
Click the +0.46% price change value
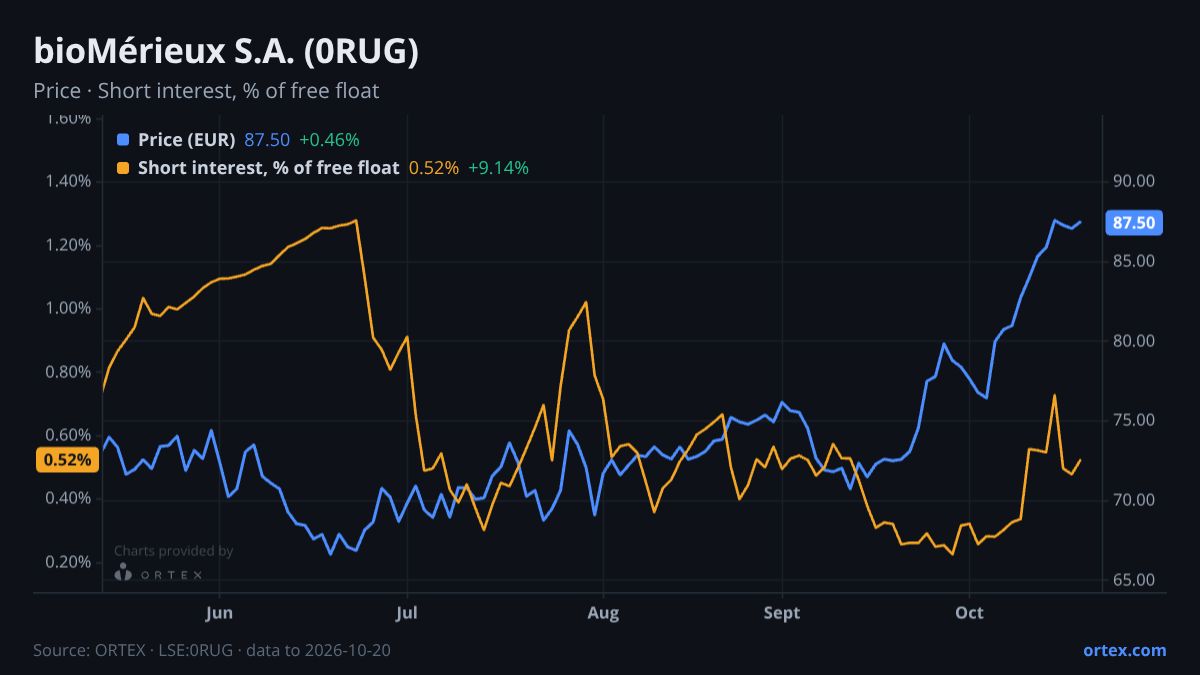[329, 140]
